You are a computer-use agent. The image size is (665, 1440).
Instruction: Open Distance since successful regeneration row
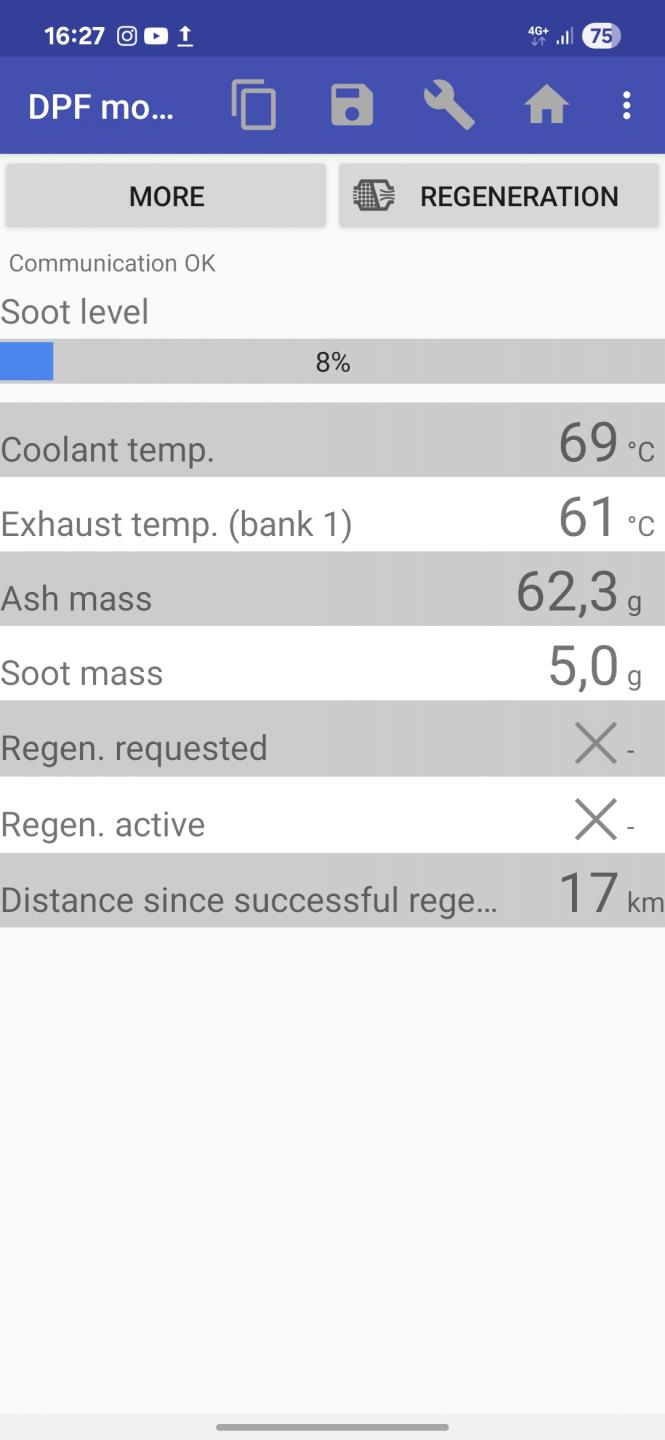point(332,890)
